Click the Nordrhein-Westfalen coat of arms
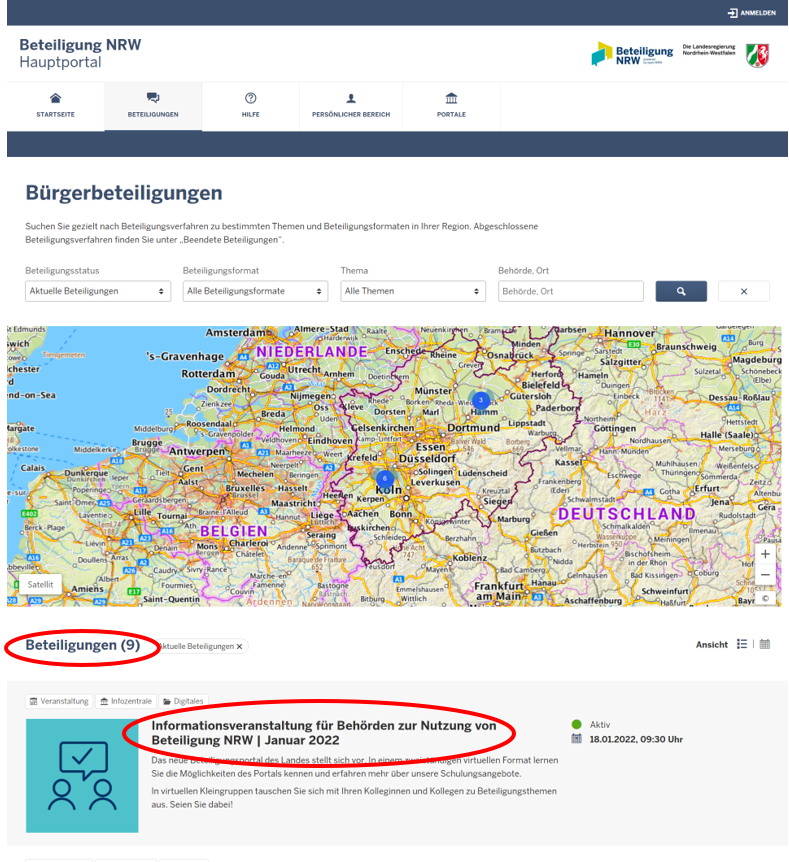Viewport: 789px width, 862px height. click(757, 55)
